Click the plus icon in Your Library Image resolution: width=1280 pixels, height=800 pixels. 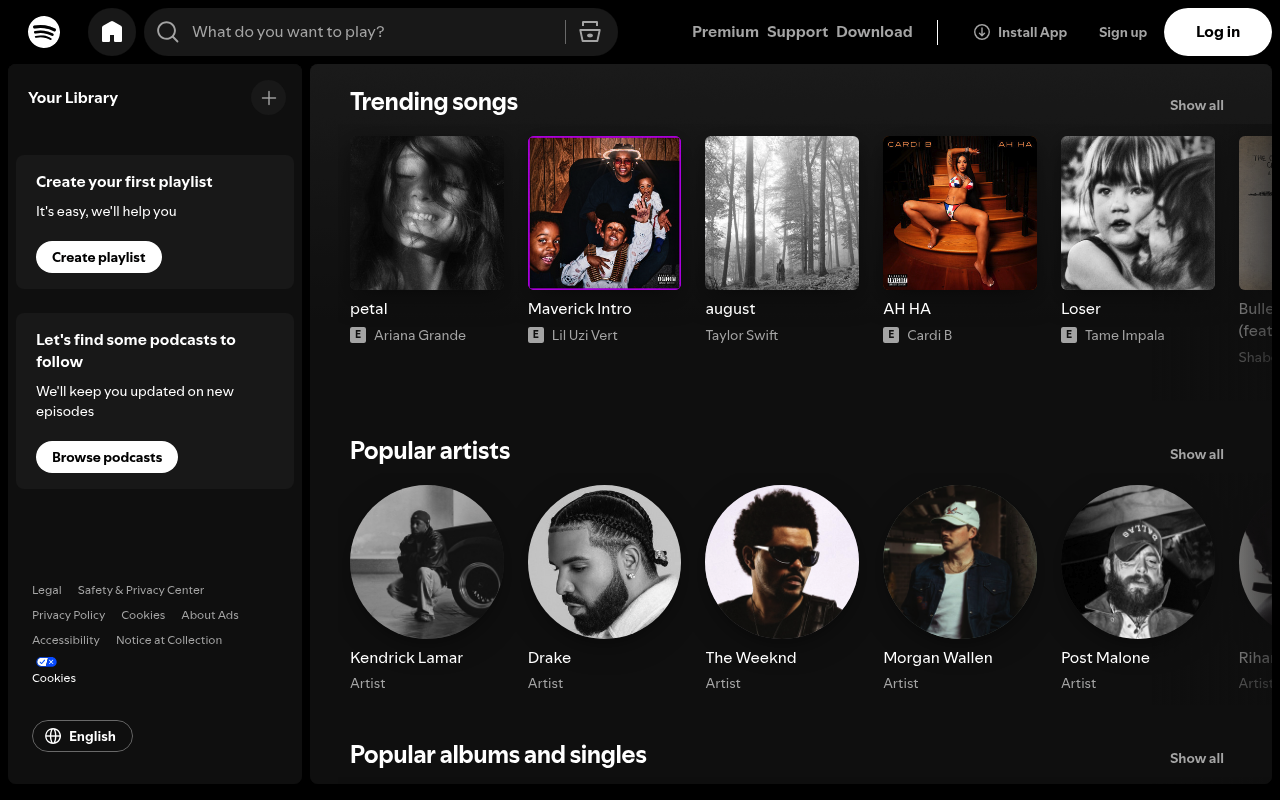268,98
